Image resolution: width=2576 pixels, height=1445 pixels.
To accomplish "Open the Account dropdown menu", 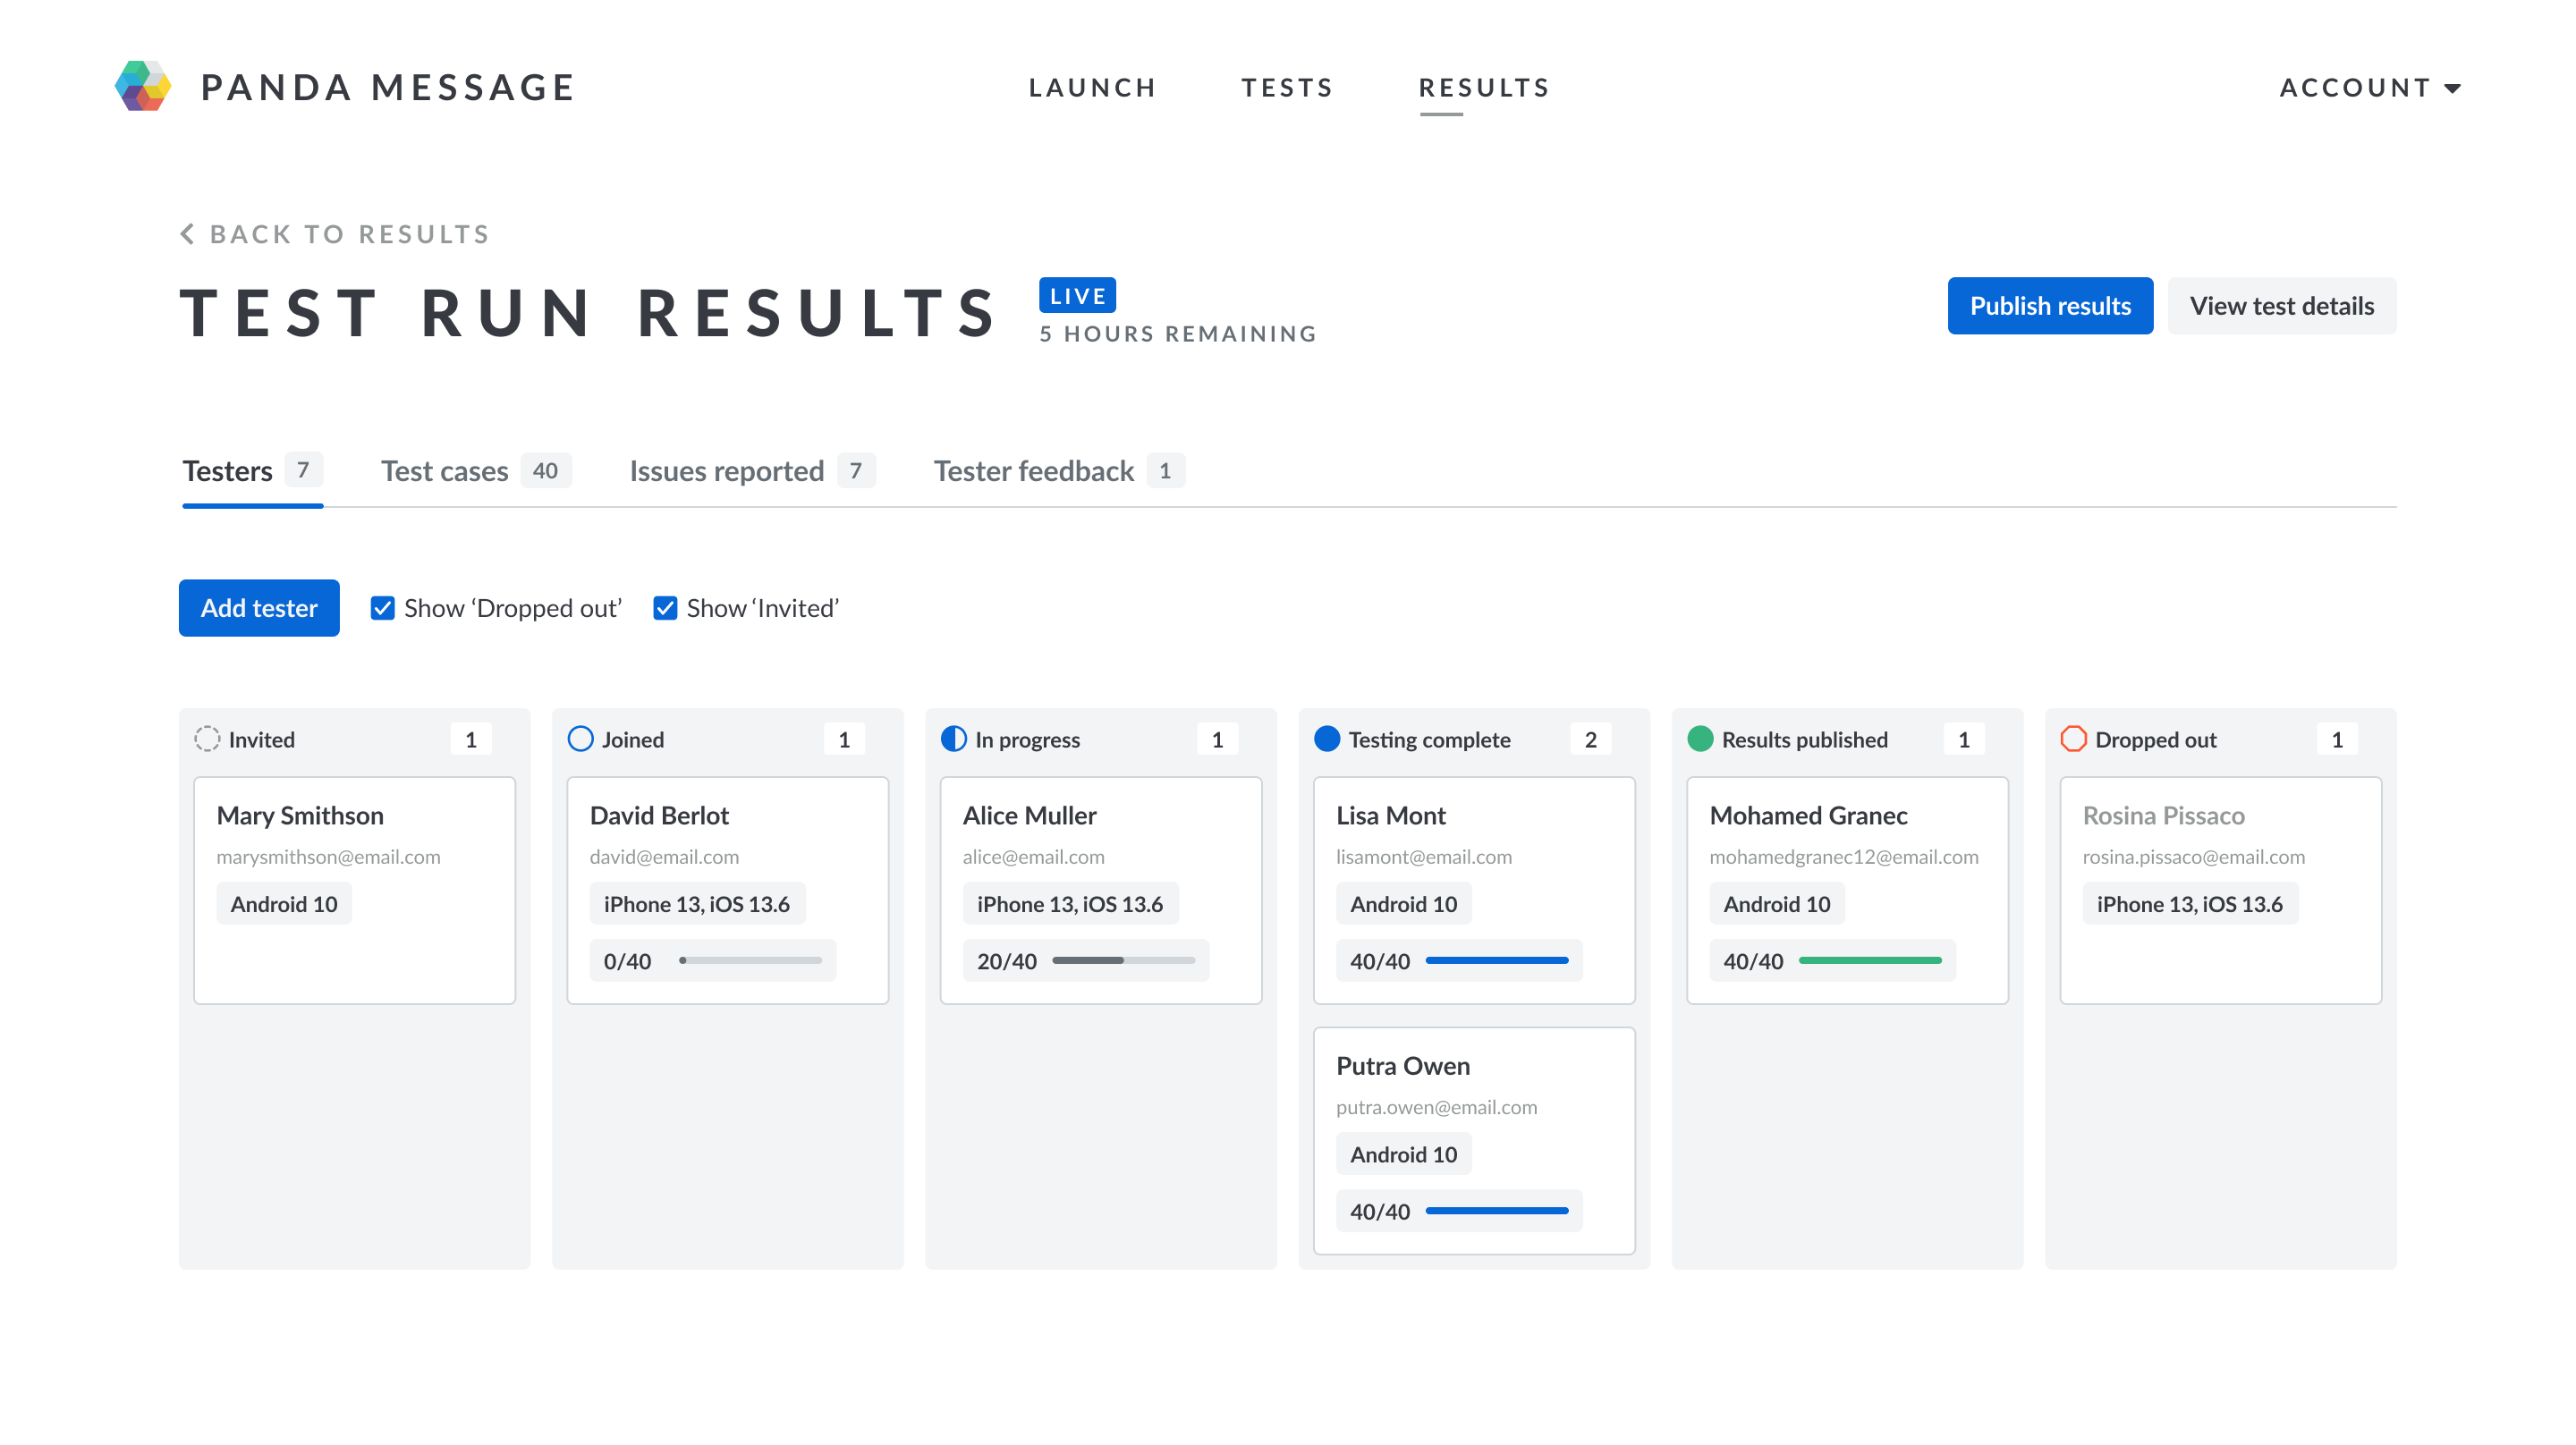I will click(x=2370, y=88).
